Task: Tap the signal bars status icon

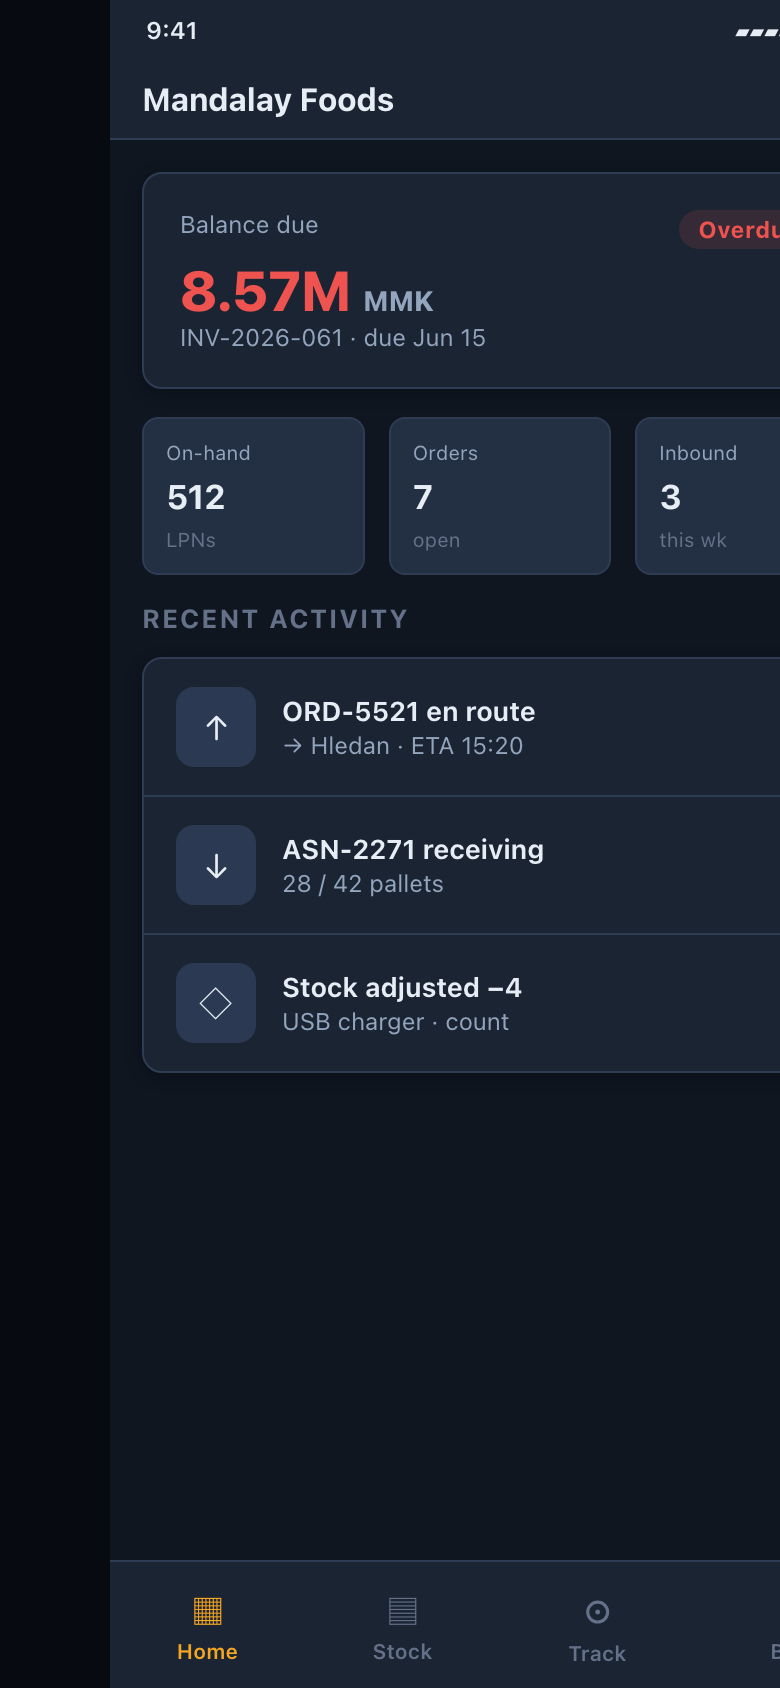Action: tap(758, 32)
